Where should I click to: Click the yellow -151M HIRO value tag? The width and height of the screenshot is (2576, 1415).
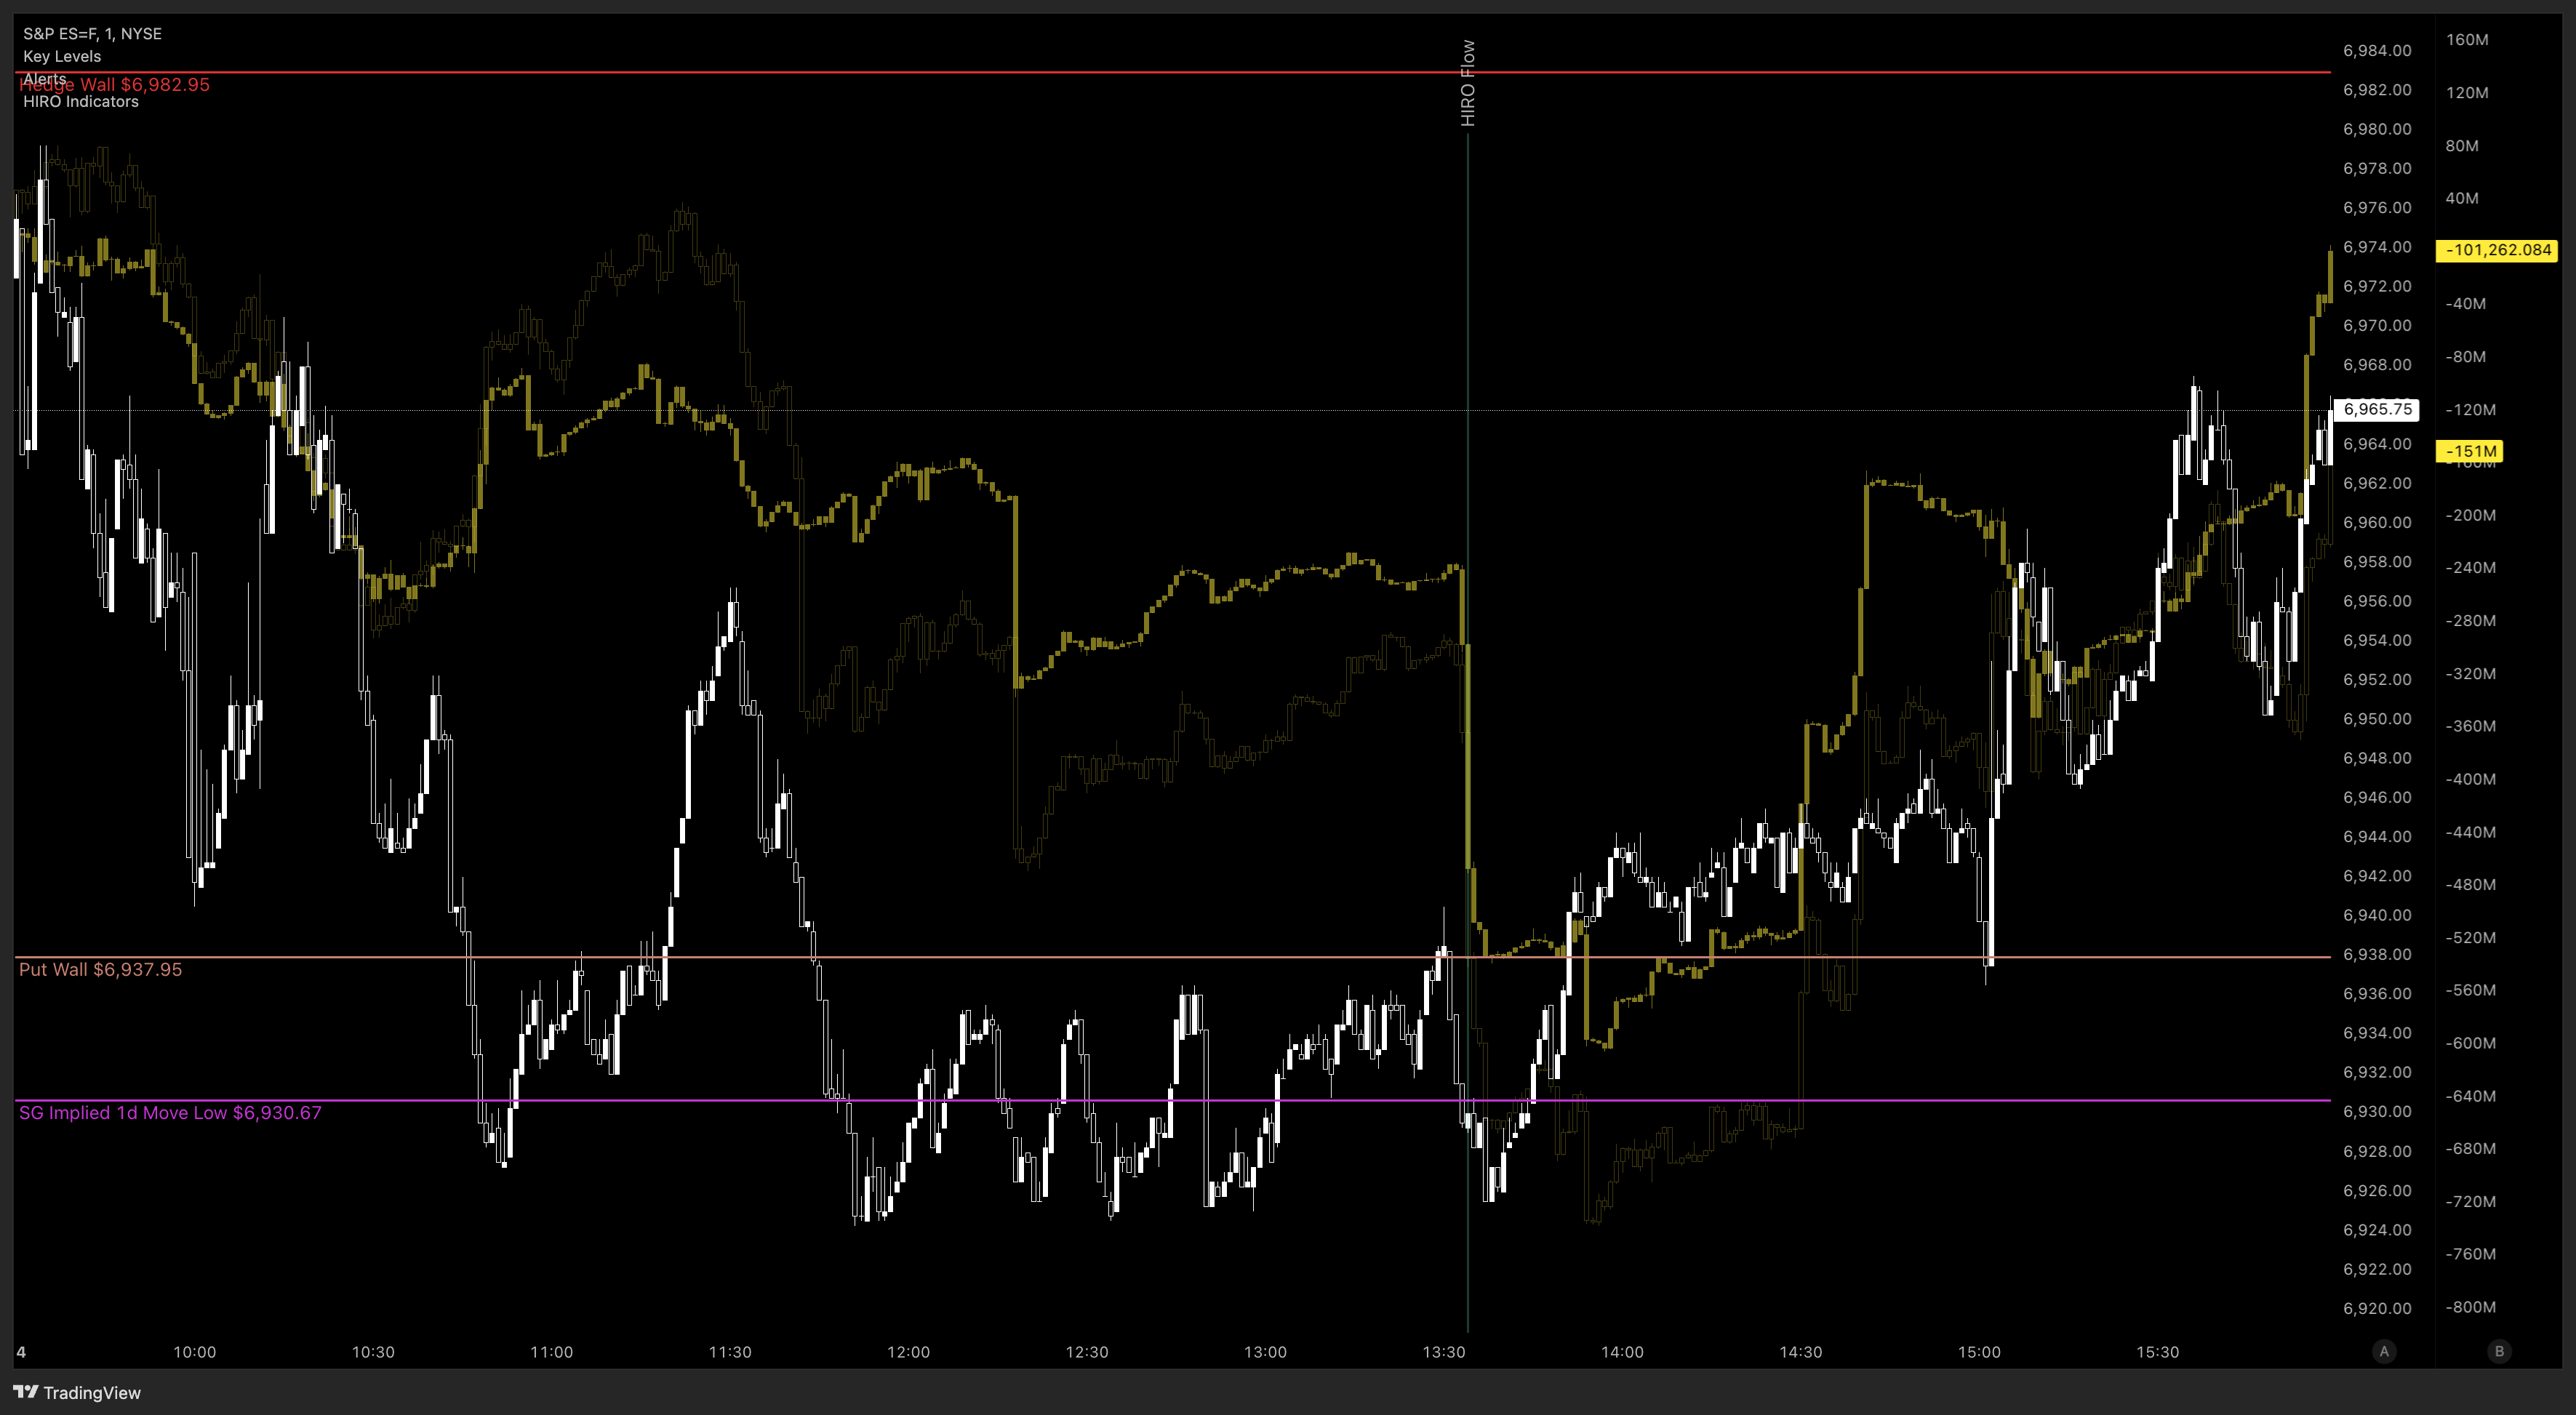pyautogui.click(x=2469, y=451)
